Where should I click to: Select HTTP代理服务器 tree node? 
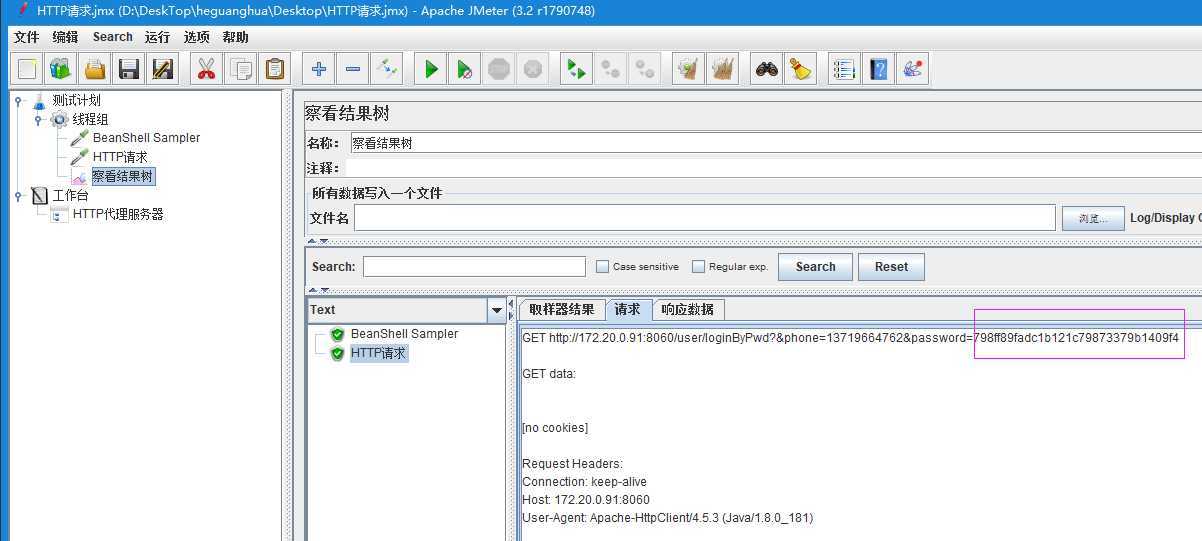118,214
